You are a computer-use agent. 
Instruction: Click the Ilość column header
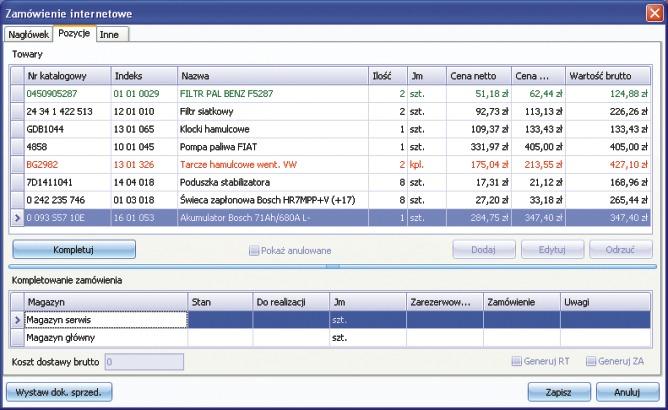click(x=388, y=76)
